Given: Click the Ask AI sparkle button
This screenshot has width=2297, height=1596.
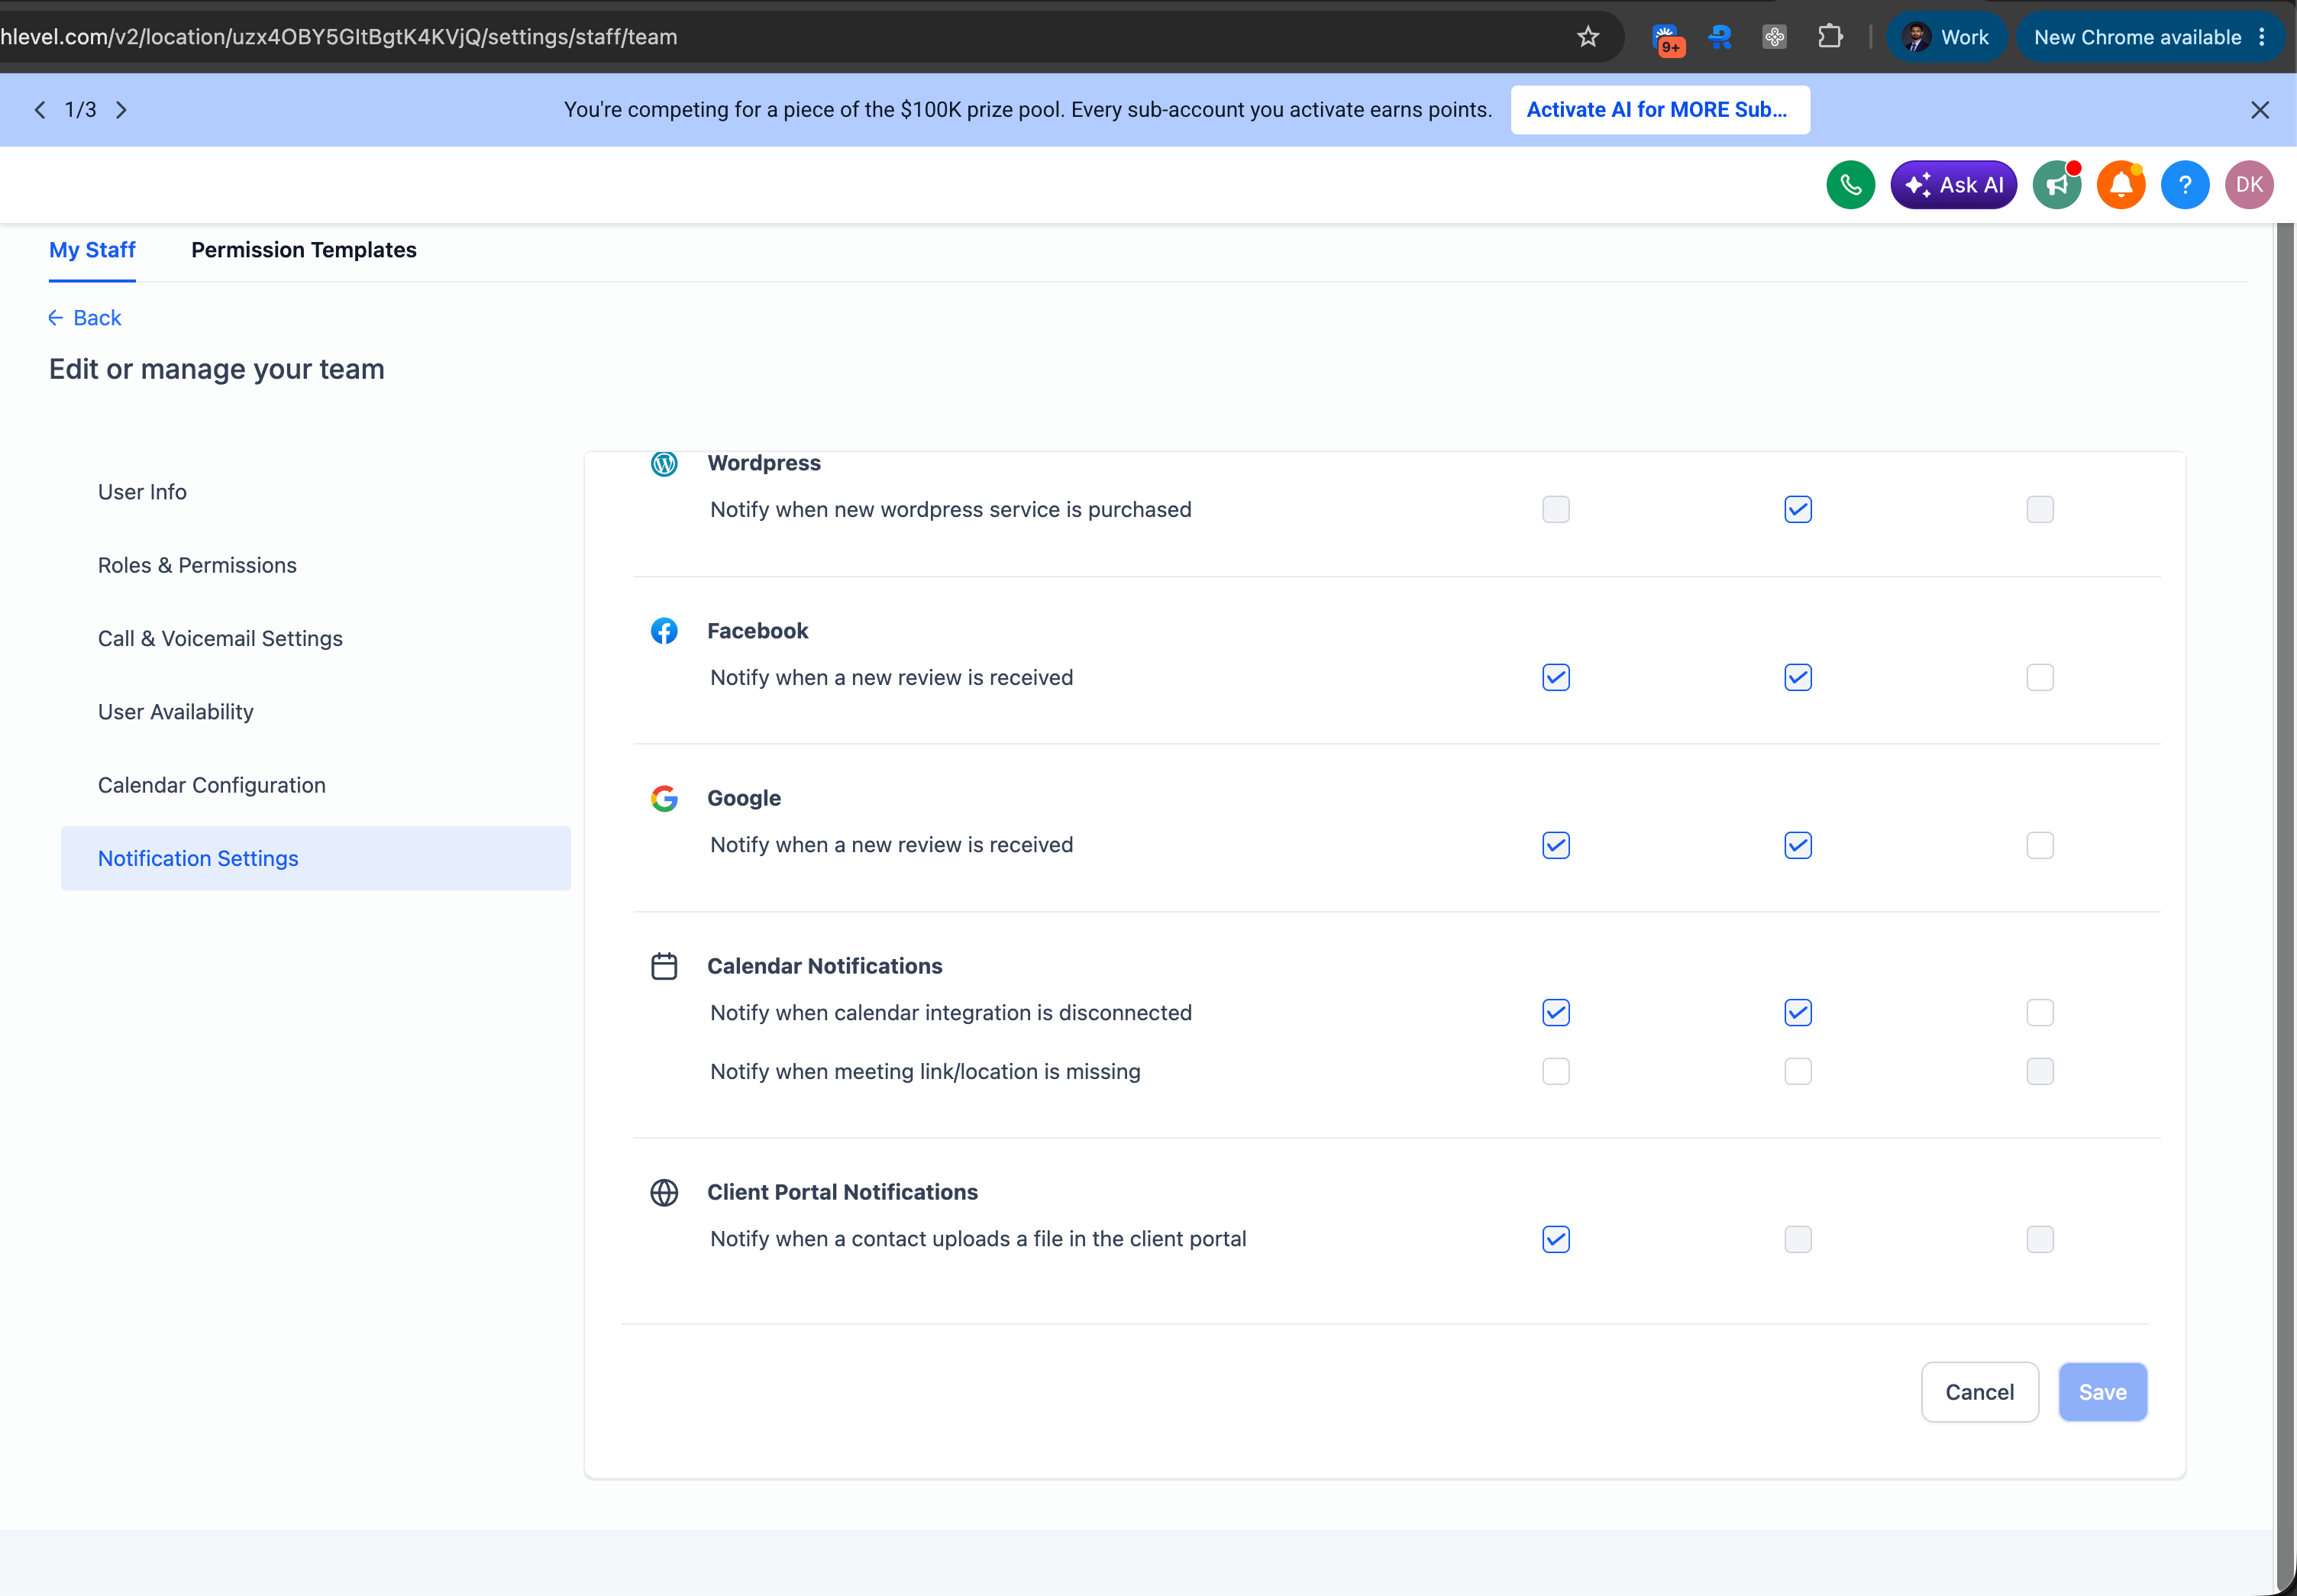Looking at the screenshot, I should (x=1953, y=185).
